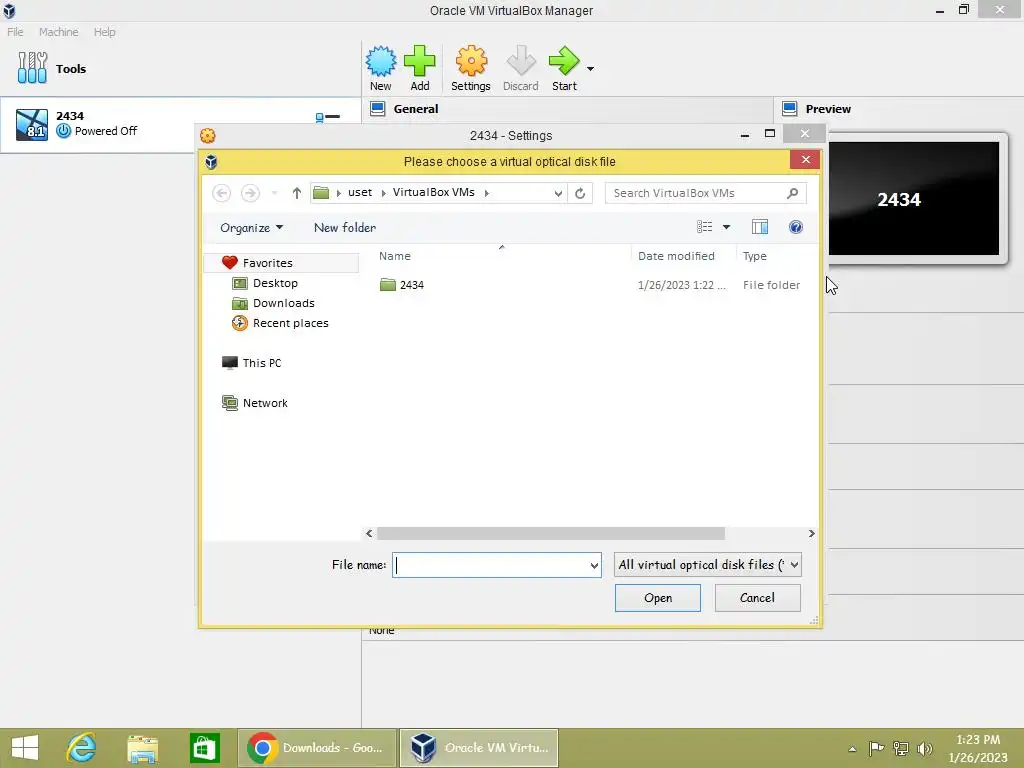1024x768 pixels.
Task: Click the File name text box
Action: tap(490, 565)
